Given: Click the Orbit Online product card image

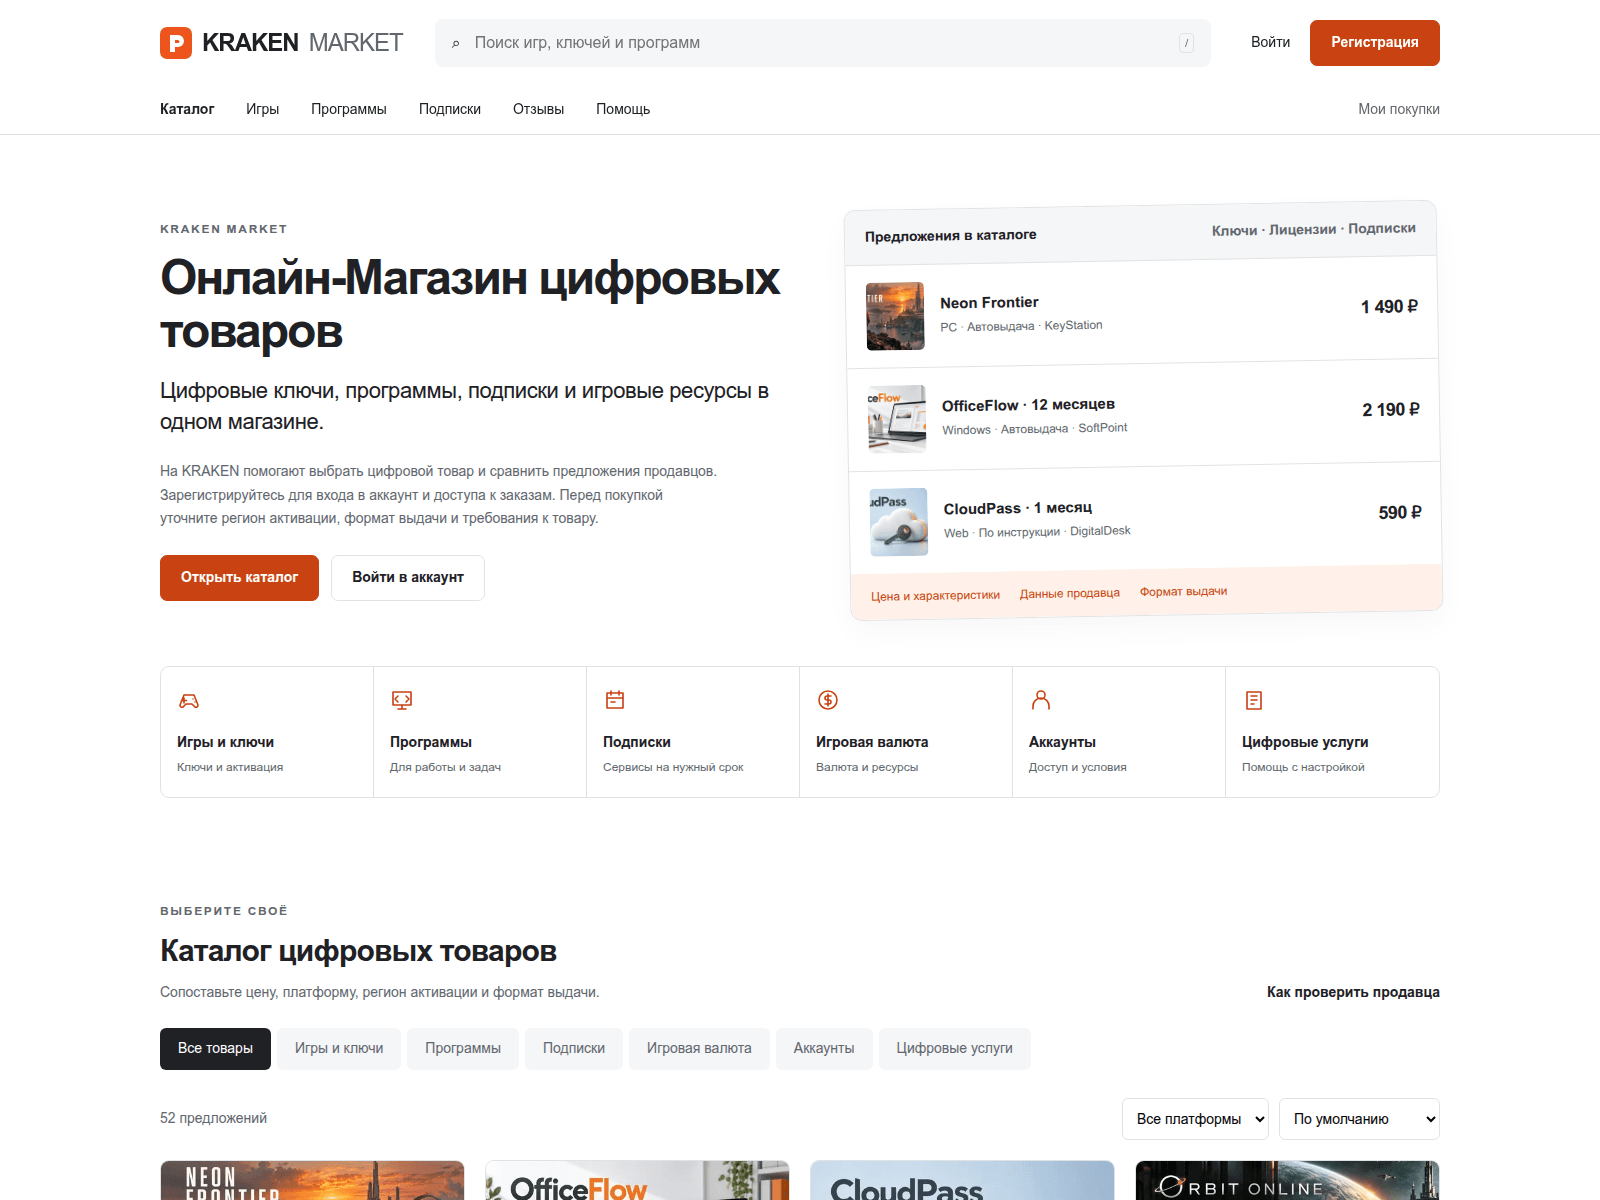Looking at the screenshot, I should (x=1287, y=1181).
